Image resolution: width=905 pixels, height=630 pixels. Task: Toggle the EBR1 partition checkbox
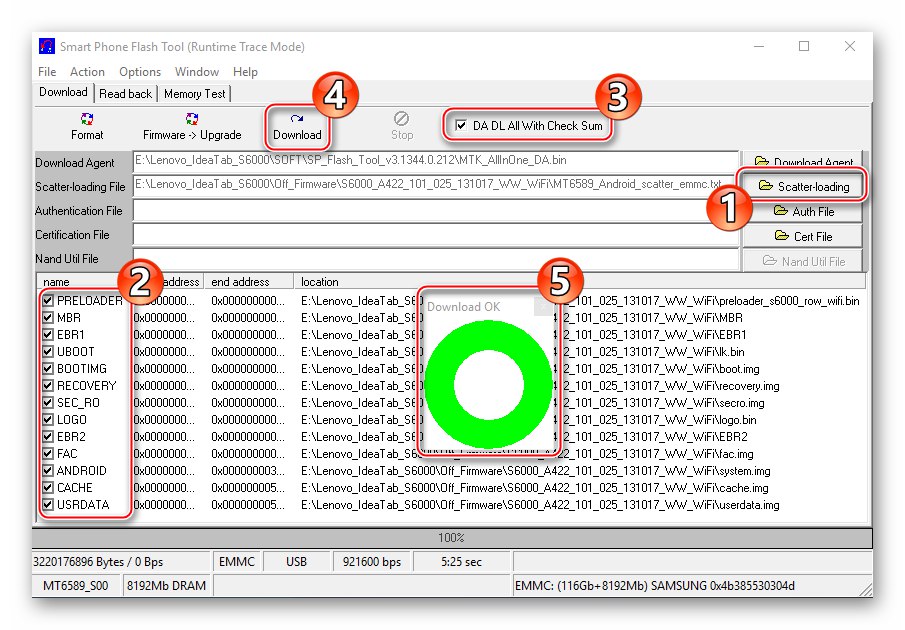(48, 335)
